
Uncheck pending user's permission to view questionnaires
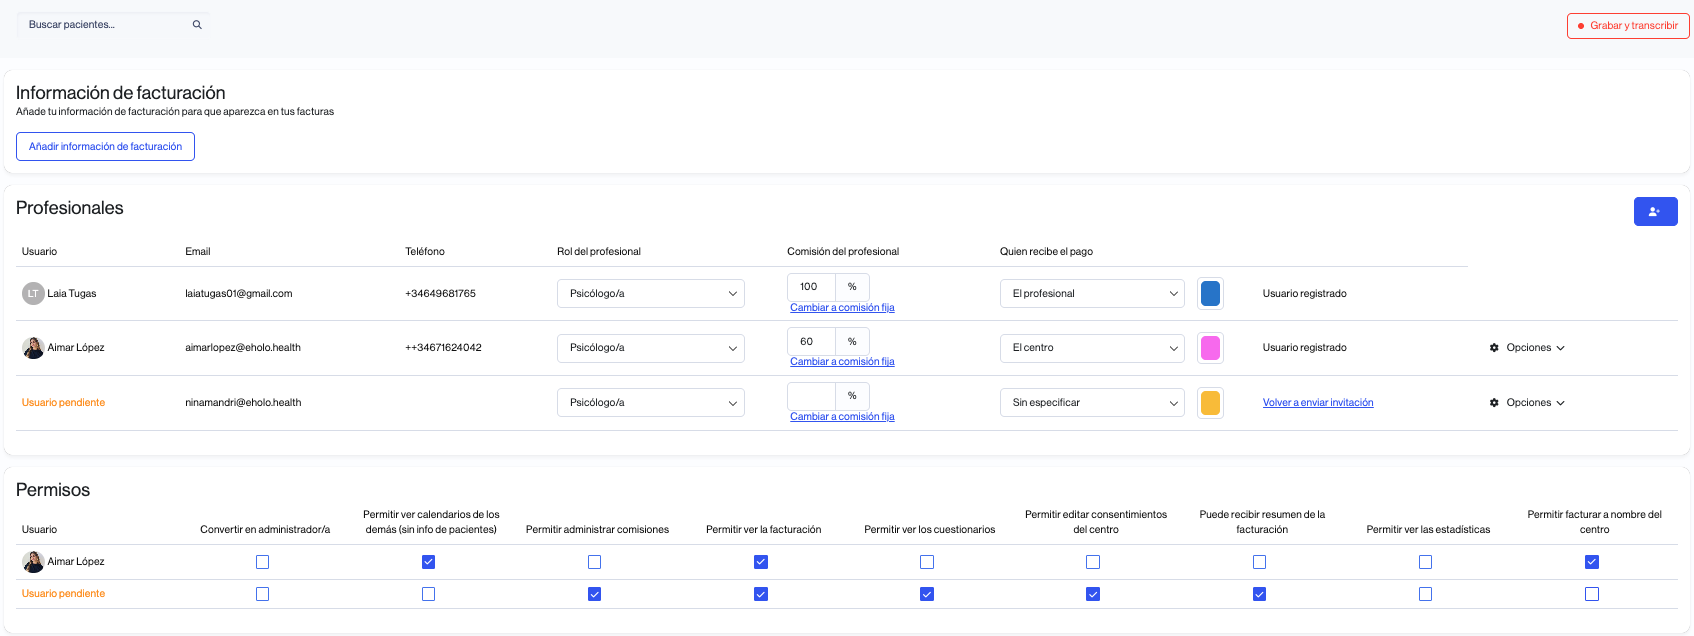927,594
